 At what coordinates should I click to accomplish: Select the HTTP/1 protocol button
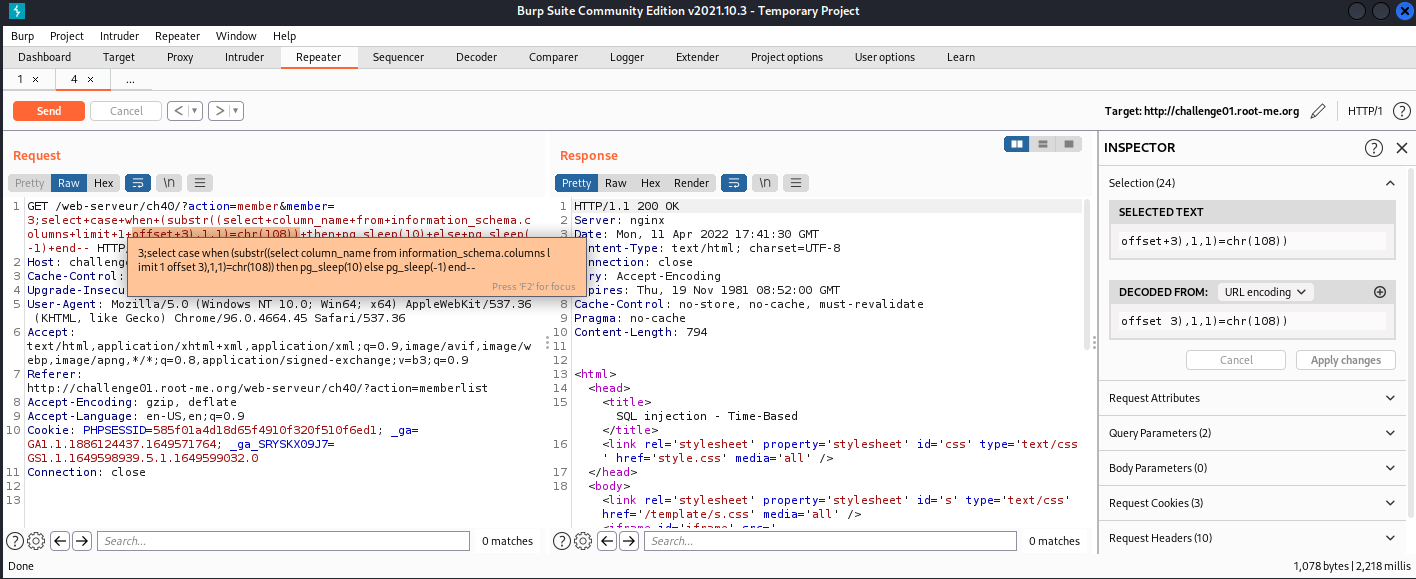point(1365,111)
